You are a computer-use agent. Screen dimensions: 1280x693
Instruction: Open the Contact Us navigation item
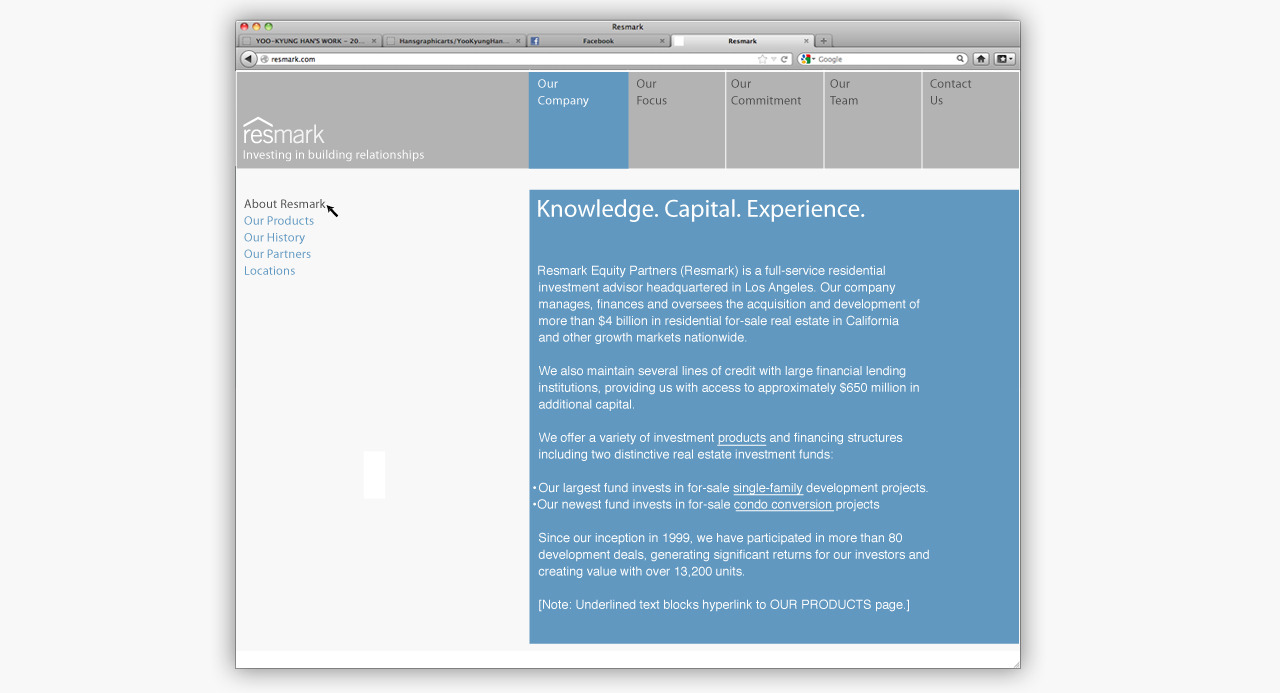point(950,92)
